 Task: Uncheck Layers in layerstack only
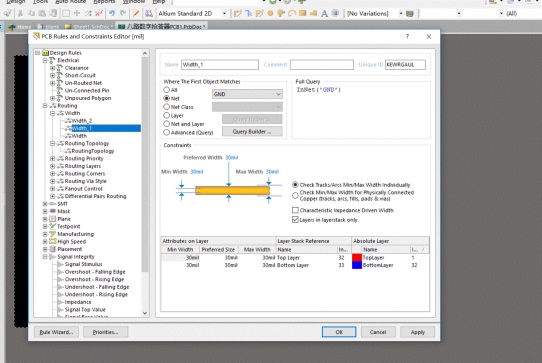295,220
